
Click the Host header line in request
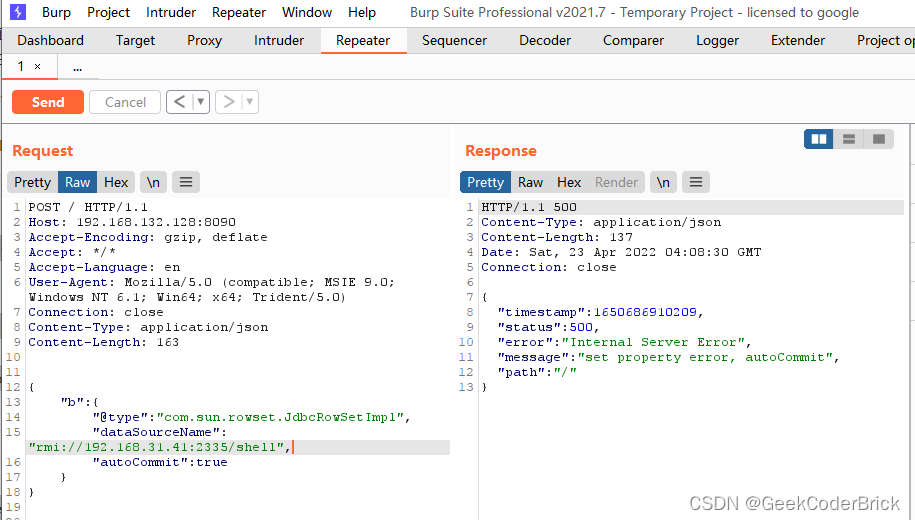click(132, 222)
